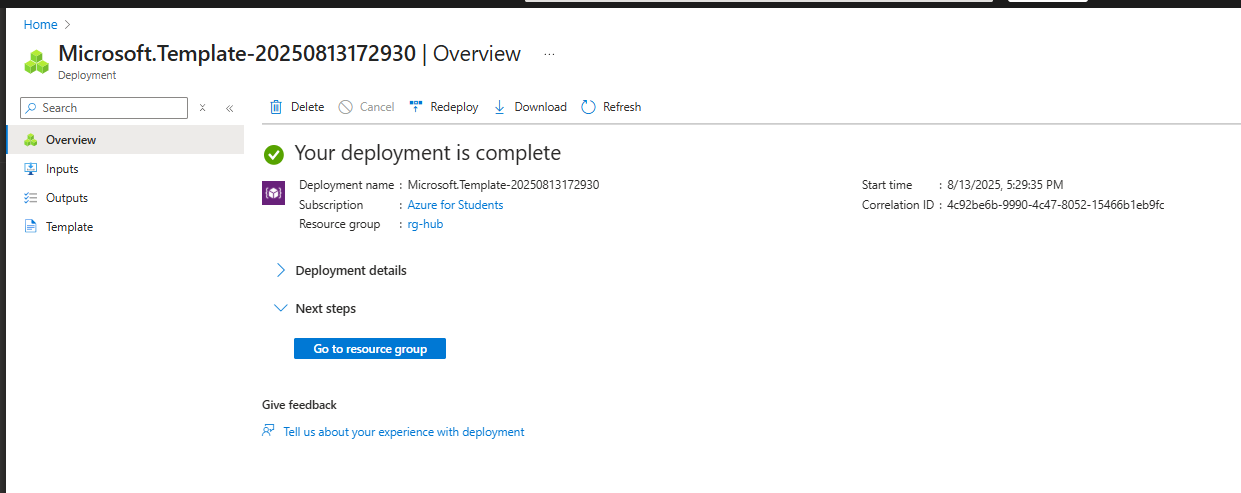Open the Inputs menu item
The width and height of the screenshot is (1241, 493).
pos(125,169)
